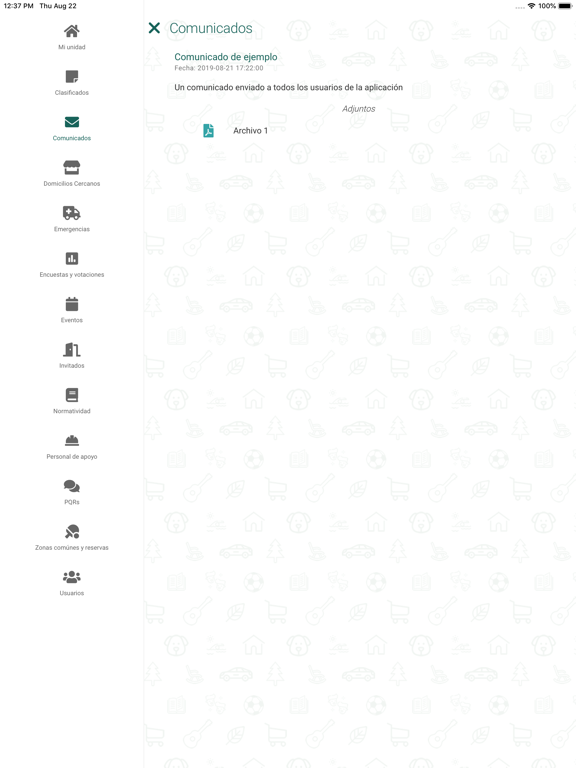Tap the Emergencias menu label

pyautogui.click(x=72, y=229)
